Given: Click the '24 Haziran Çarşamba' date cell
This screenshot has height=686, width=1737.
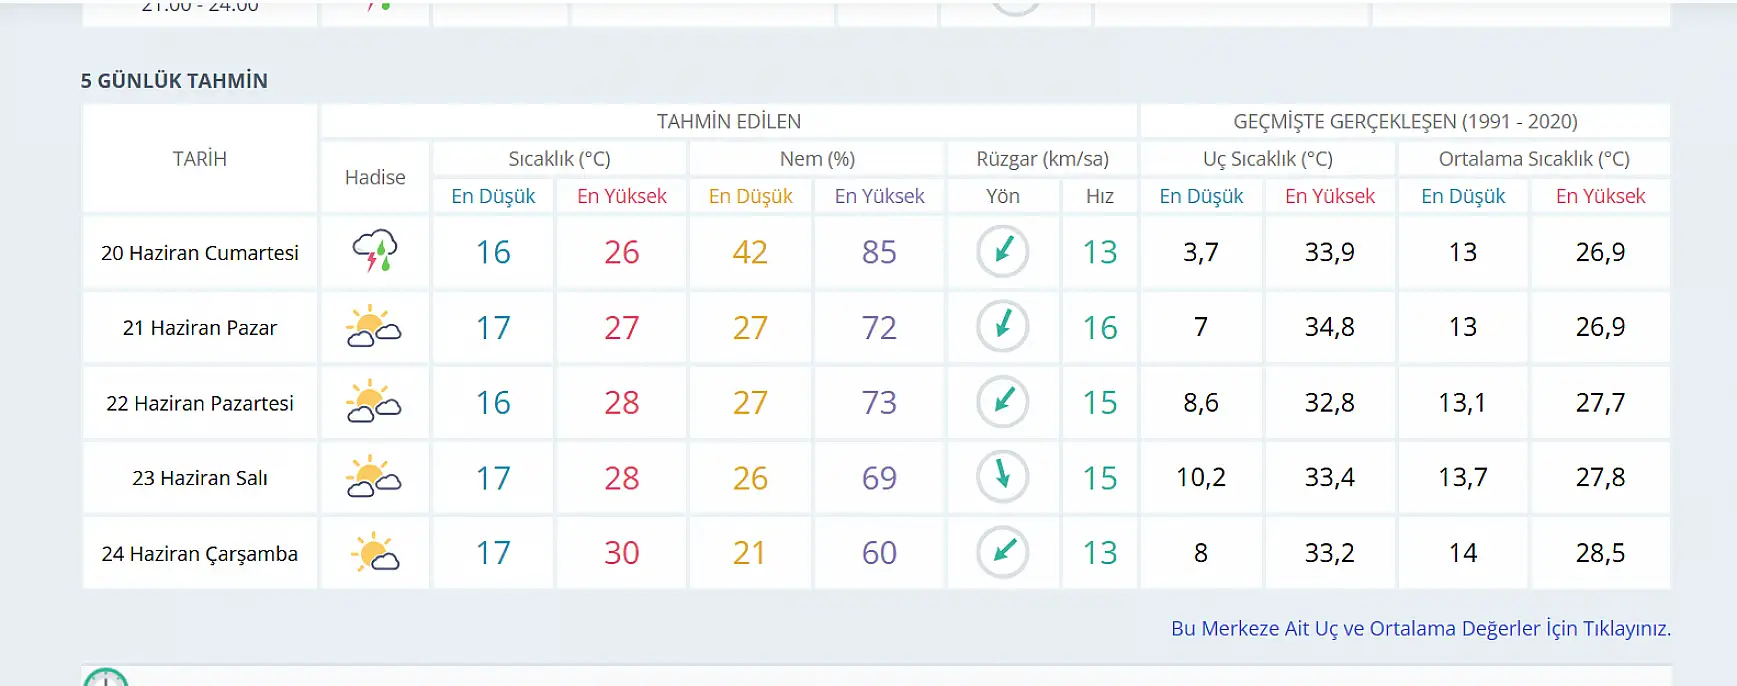Looking at the screenshot, I should coord(200,554).
